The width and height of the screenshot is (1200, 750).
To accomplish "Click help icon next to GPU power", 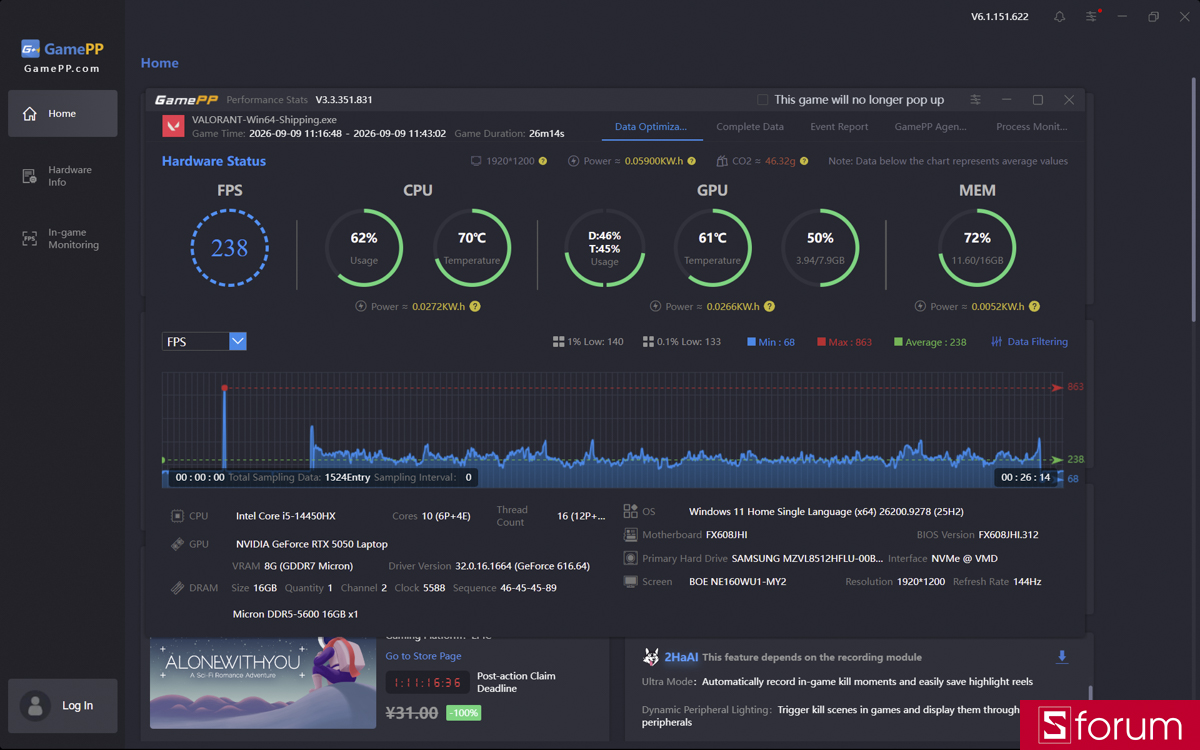I will pos(769,307).
